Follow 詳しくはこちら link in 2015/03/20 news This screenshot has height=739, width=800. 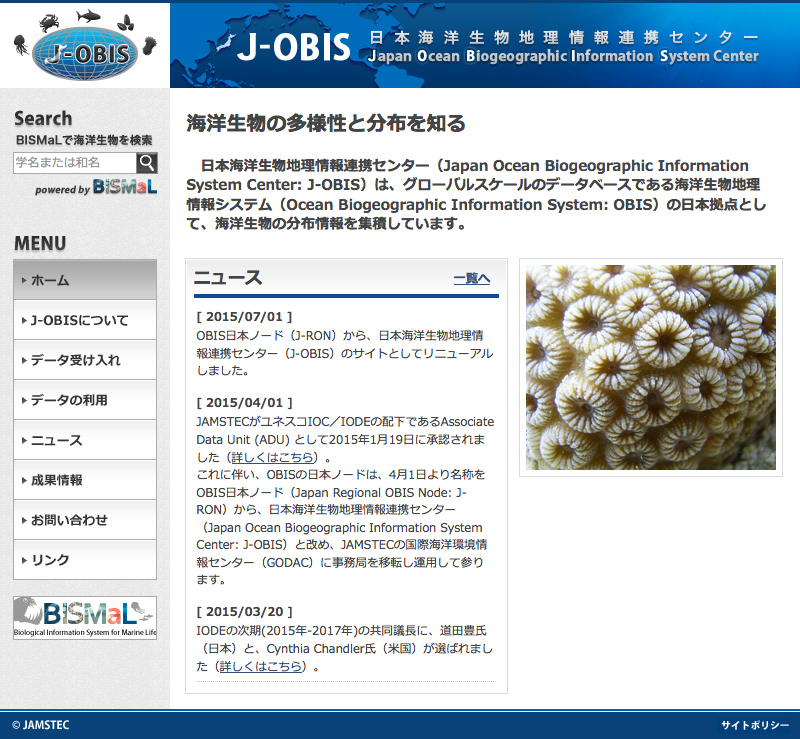click(261, 666)
